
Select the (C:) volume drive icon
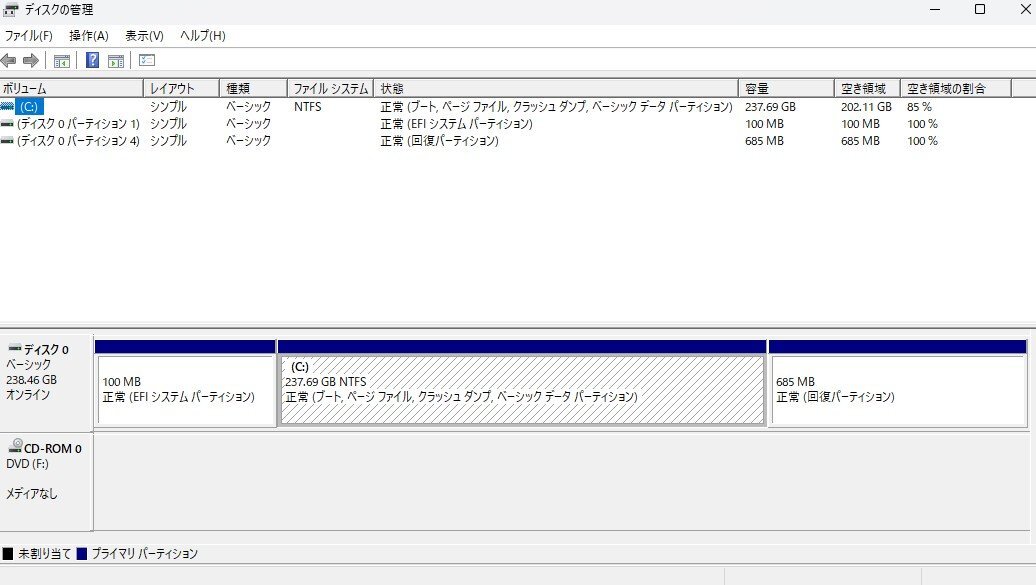click(7, 106)
